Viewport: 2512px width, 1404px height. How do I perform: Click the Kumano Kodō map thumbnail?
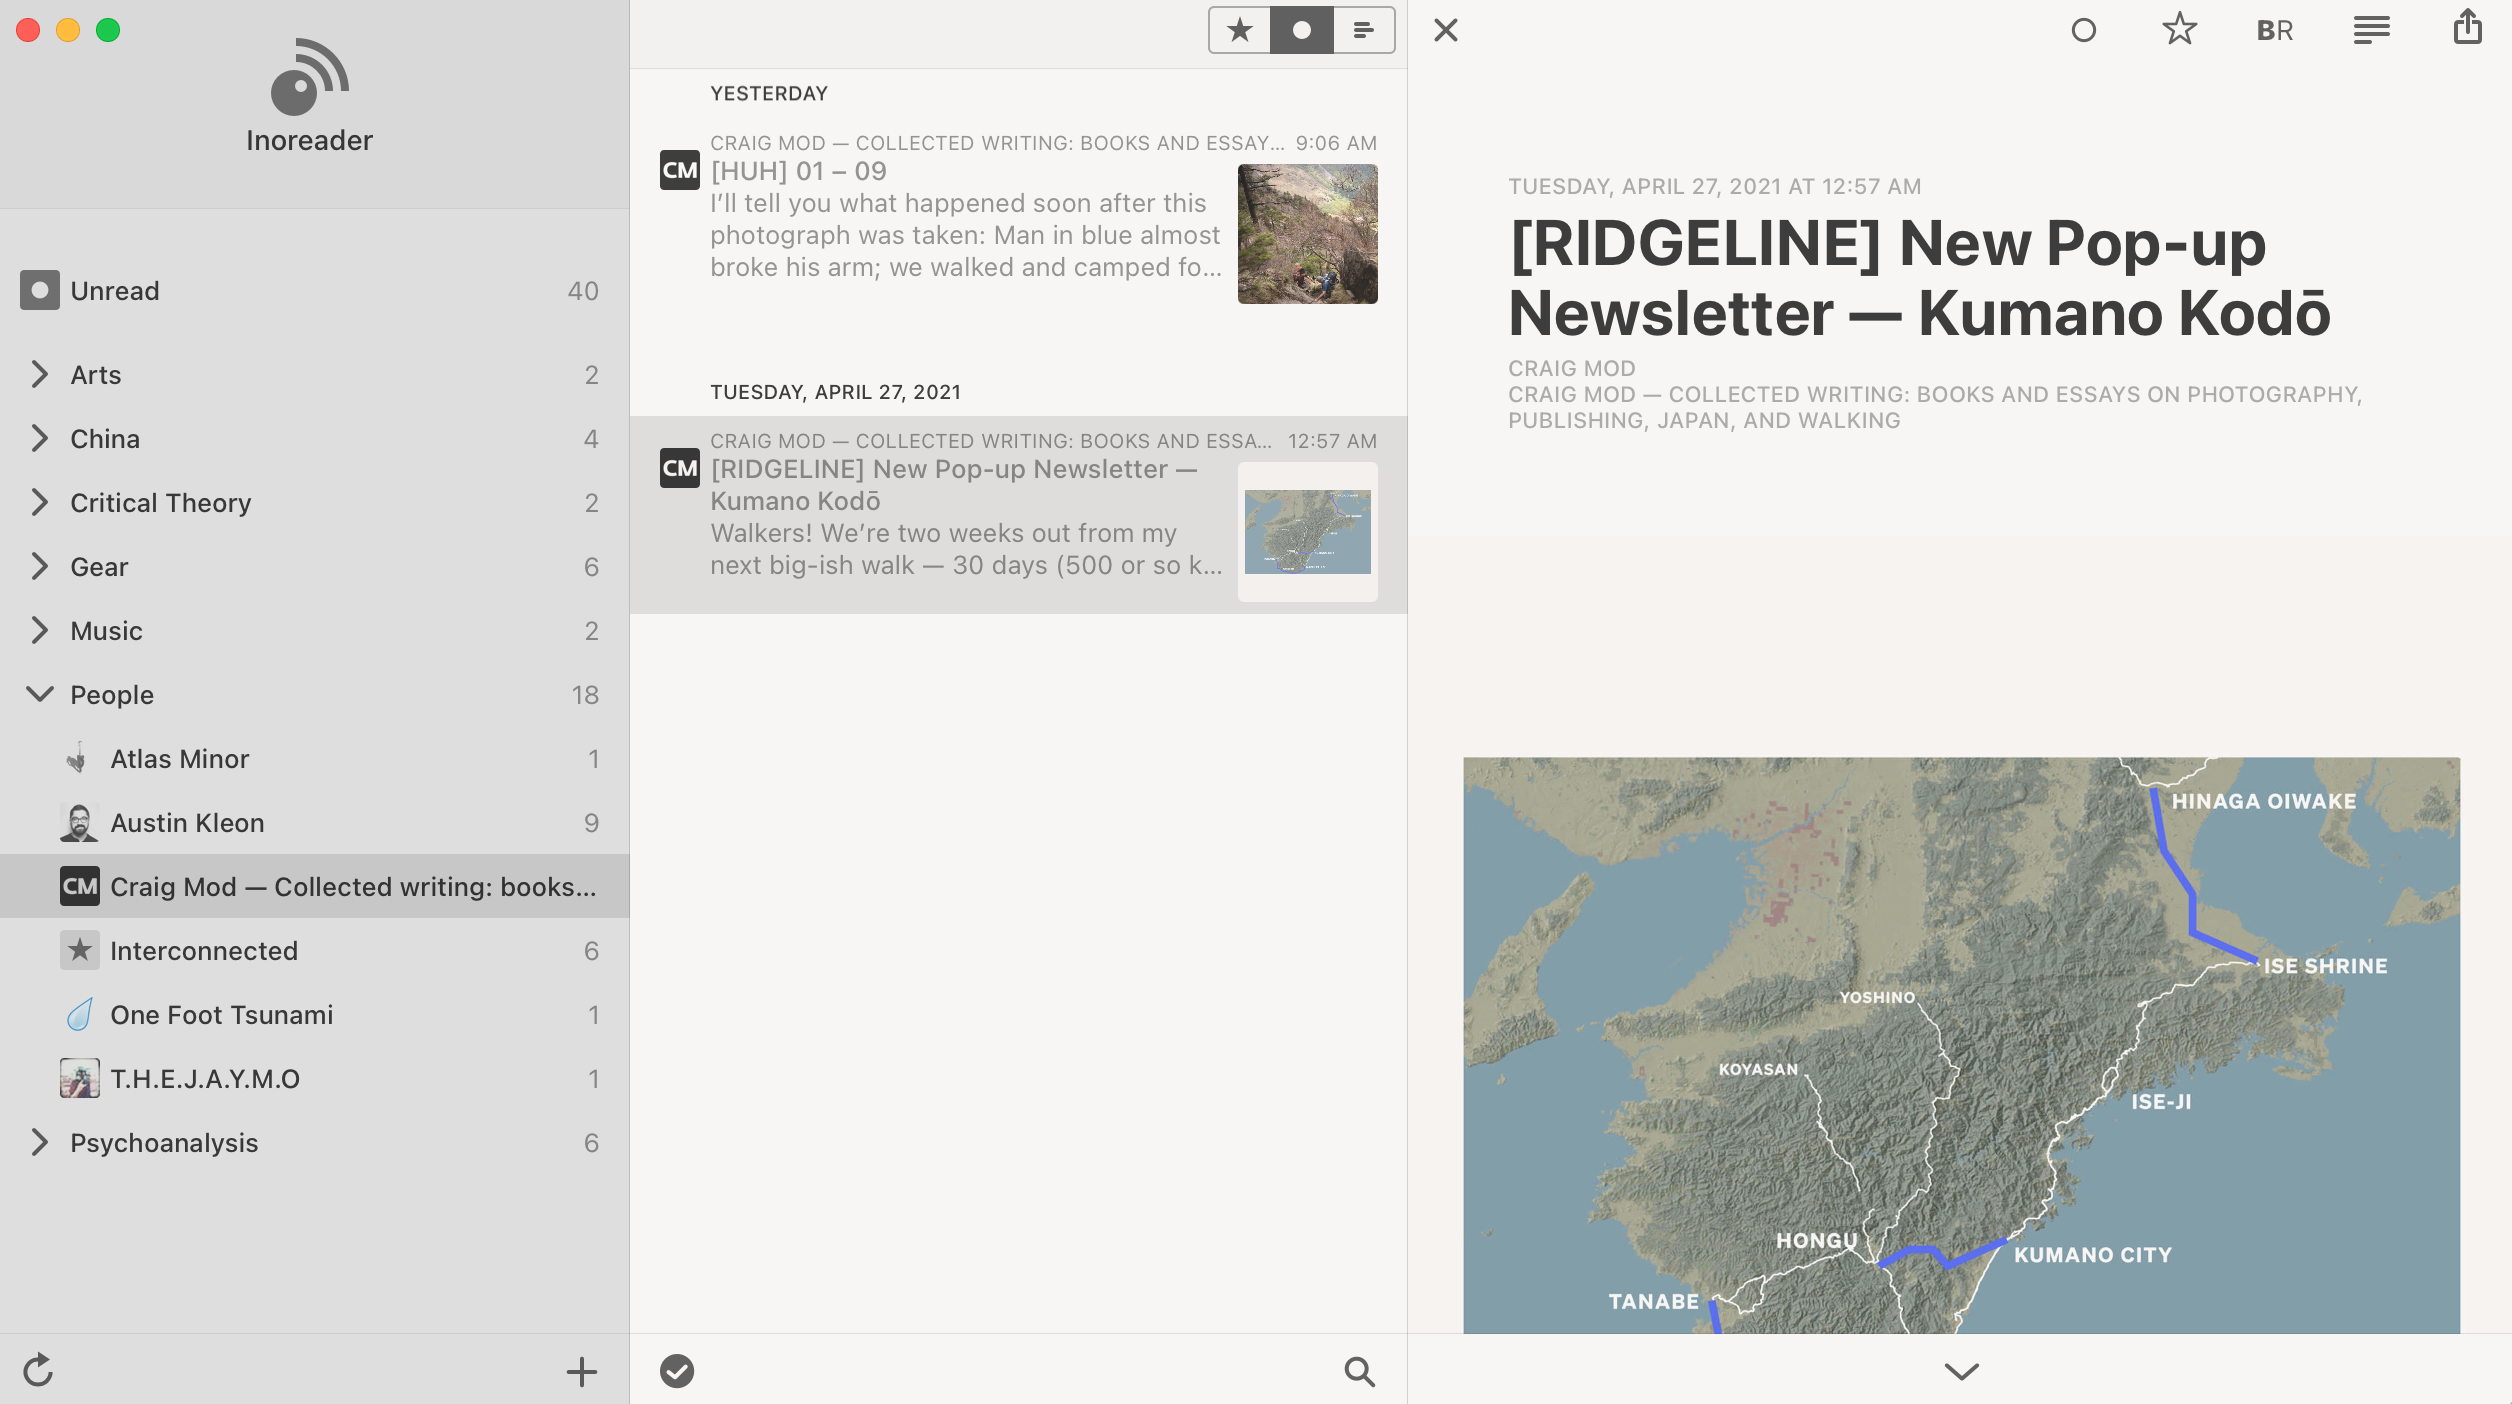tap(1307, 532)
